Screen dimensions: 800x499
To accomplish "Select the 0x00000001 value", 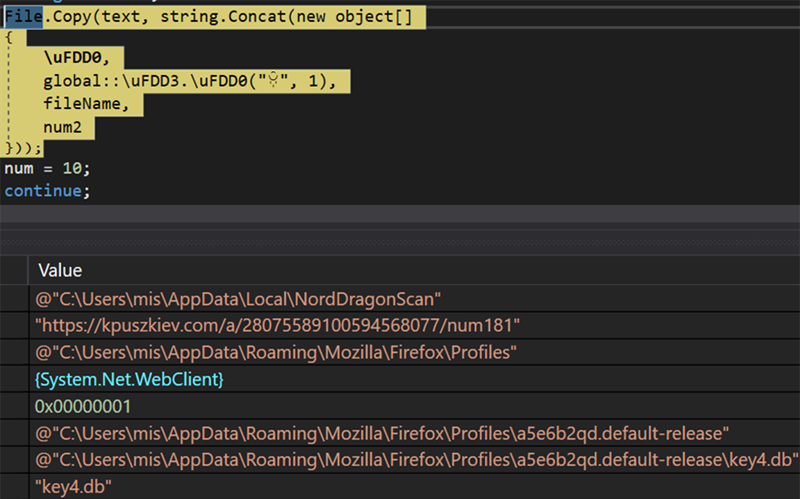I will [83, 407].
